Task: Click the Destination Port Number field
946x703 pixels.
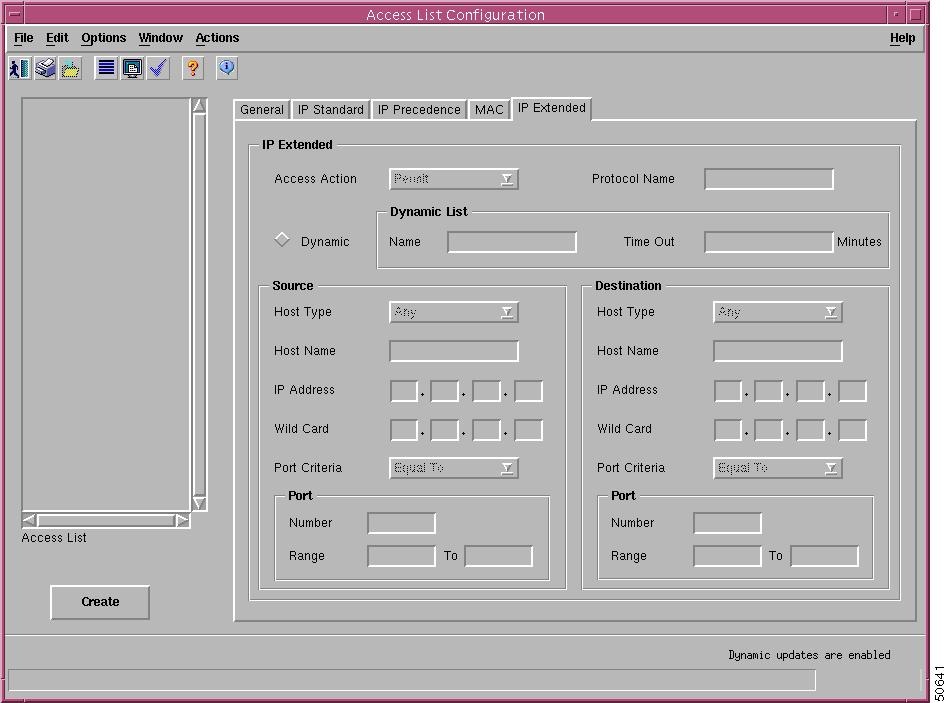Action: pos(727,523)
